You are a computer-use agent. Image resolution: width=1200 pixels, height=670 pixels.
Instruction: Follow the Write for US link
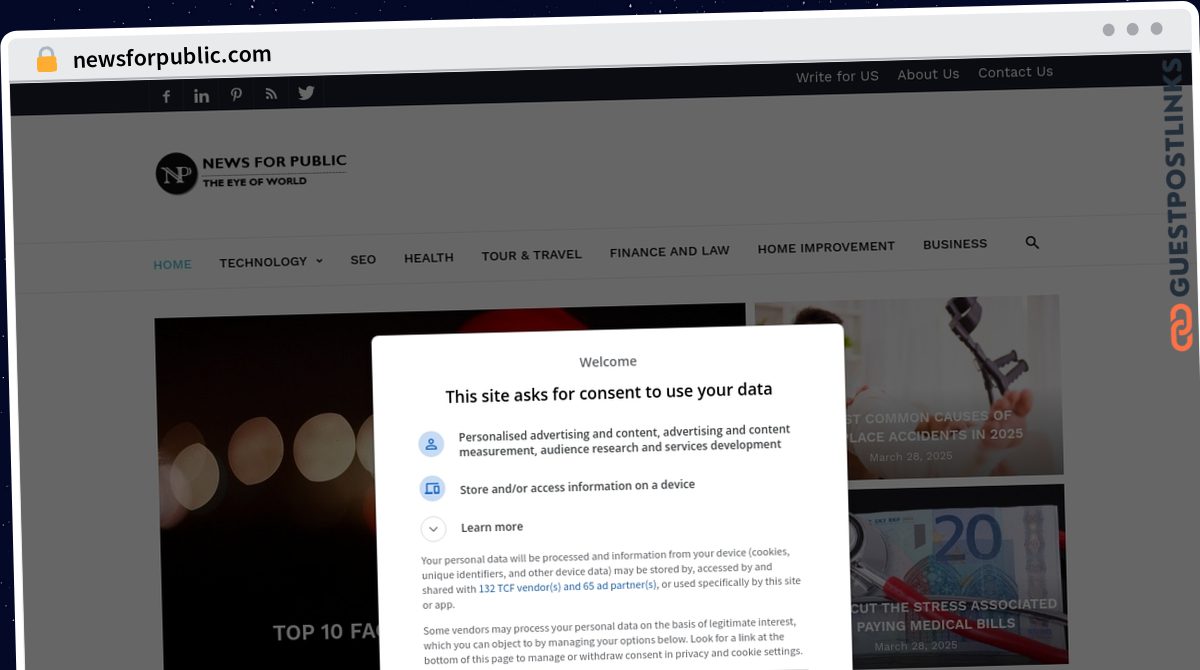(x=837, y=76)
